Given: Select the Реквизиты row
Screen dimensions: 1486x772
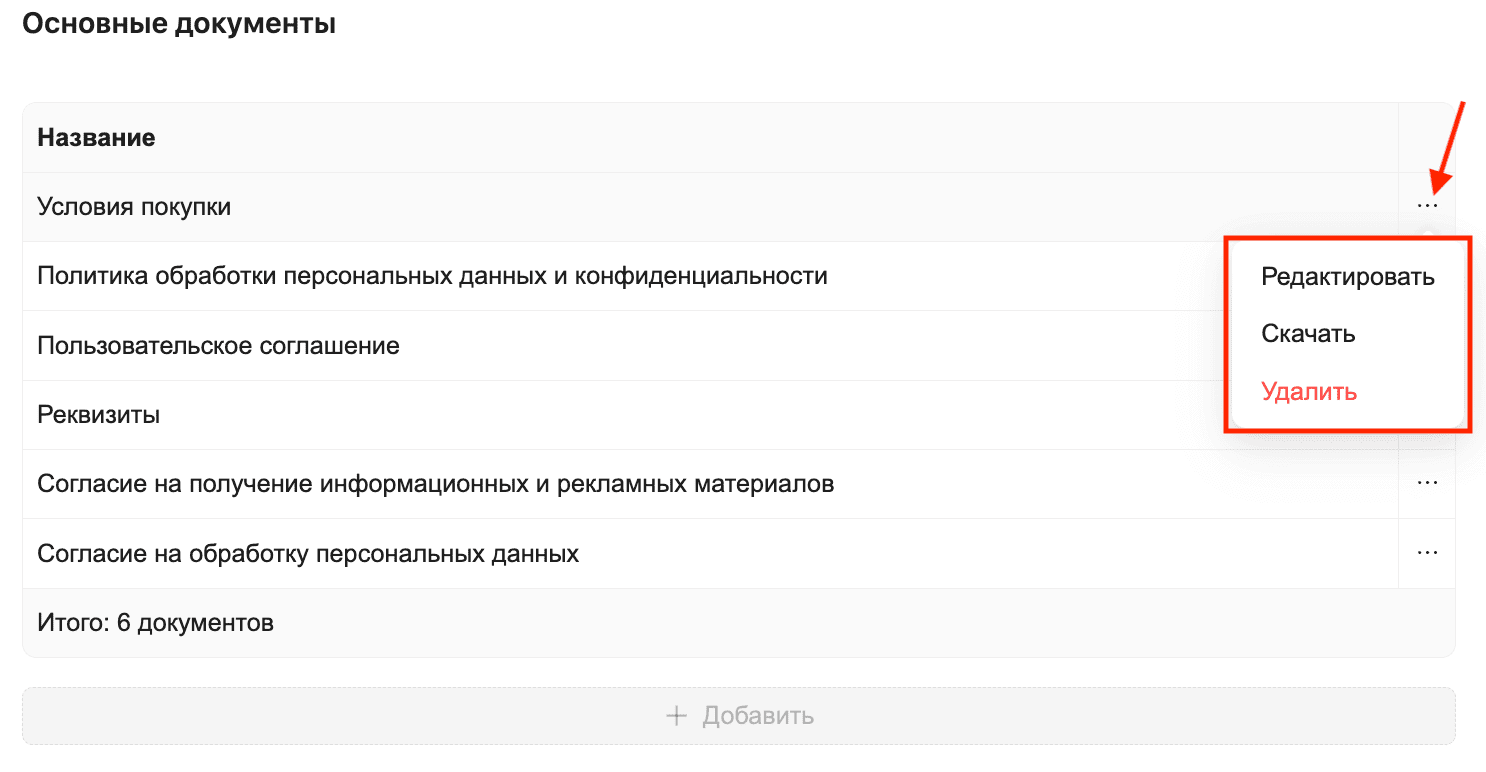Looking at the screenshot, I should (x=99, y=415).
